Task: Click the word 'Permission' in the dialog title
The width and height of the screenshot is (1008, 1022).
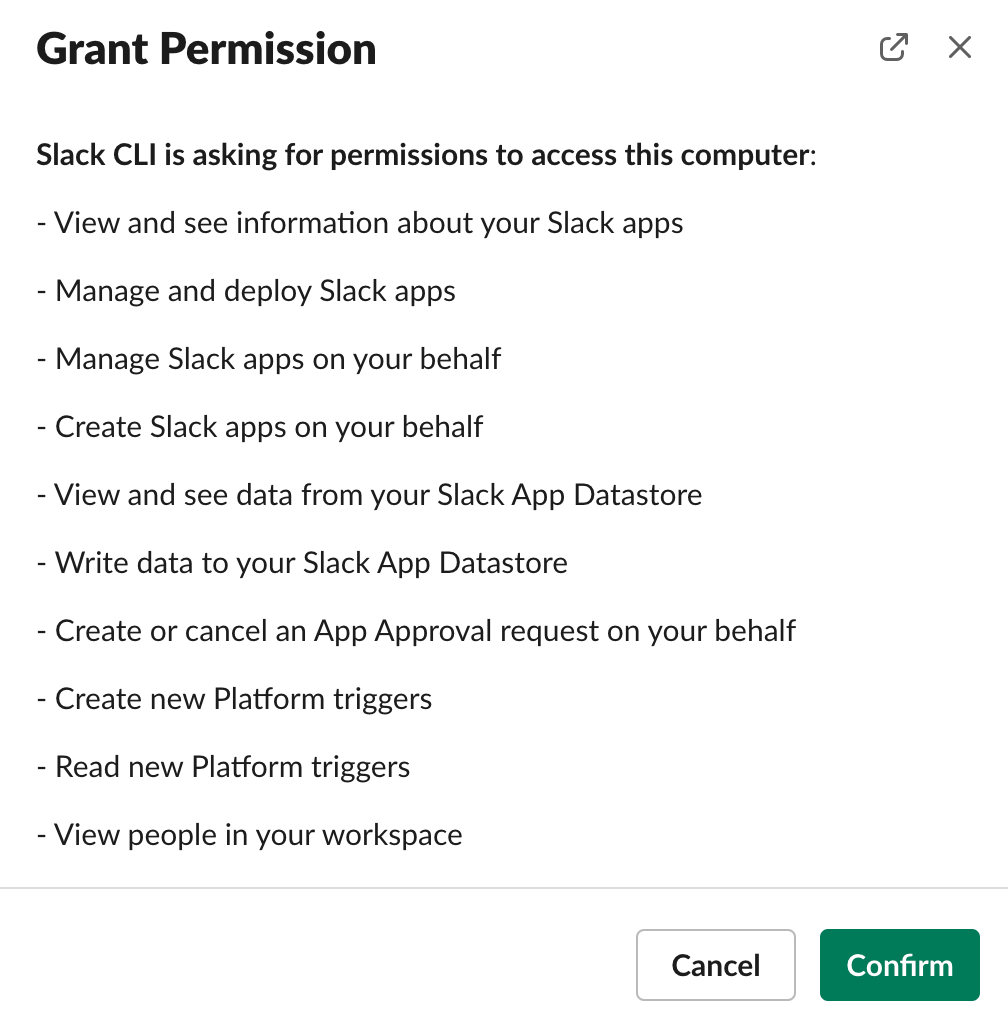Action: (268, 49)
